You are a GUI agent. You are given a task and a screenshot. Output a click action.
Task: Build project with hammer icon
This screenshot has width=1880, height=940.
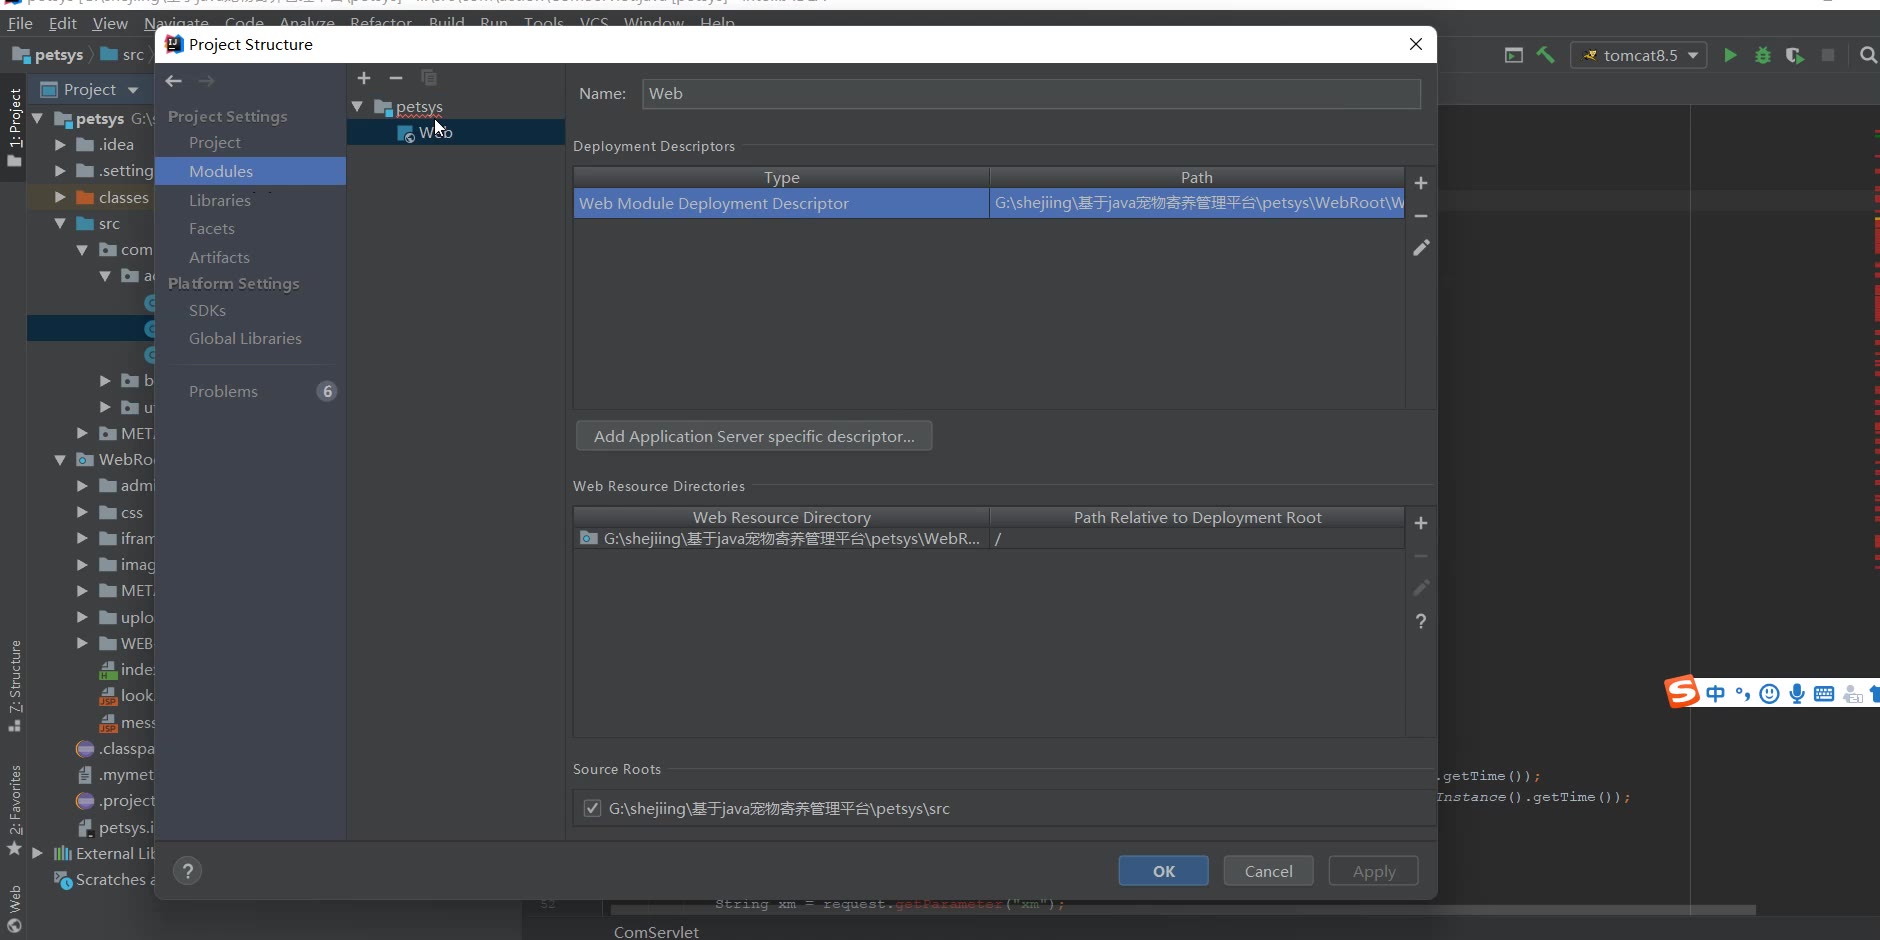pos(1546,55)
